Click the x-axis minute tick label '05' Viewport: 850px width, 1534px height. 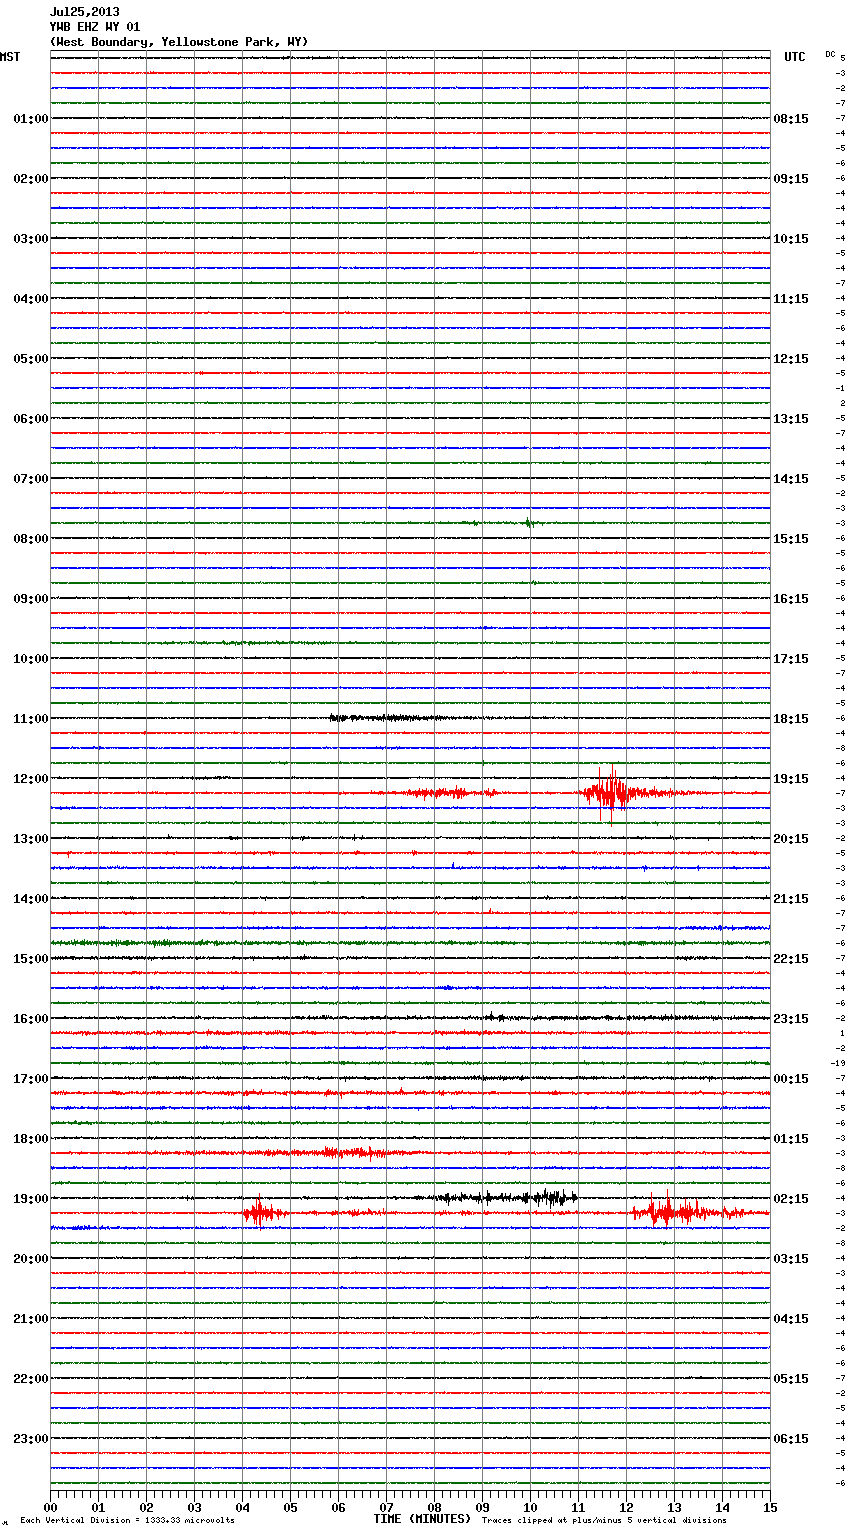tap(290, 1508)
